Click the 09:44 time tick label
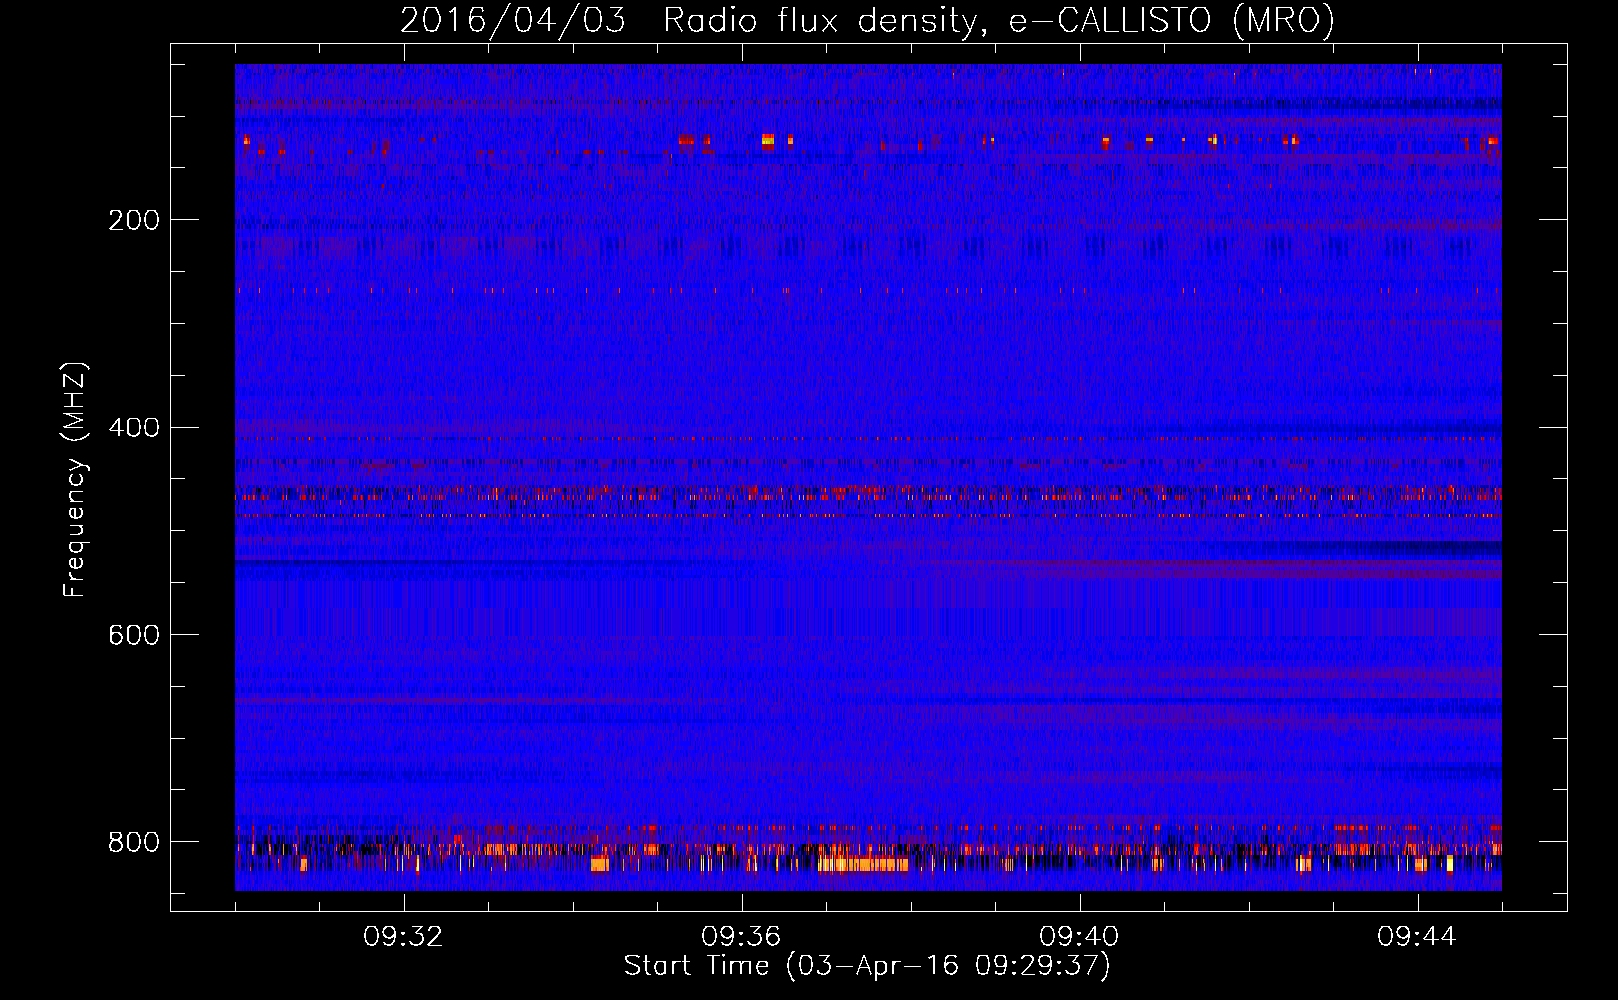 [1417, 936]
